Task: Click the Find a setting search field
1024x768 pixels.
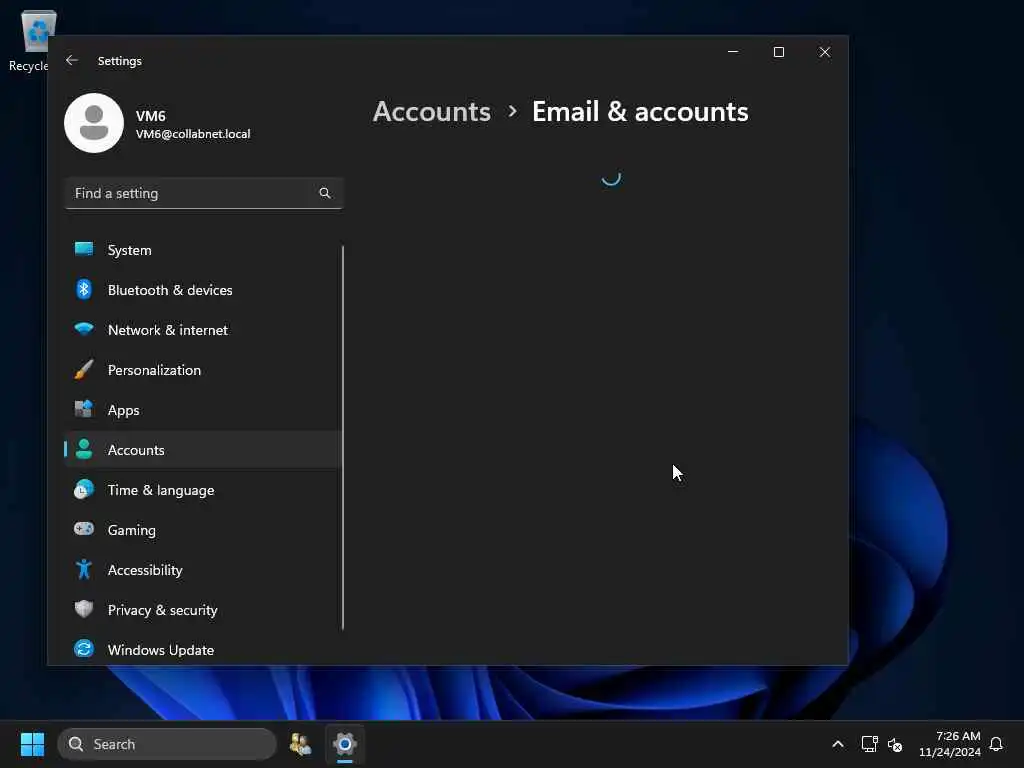Action: pyautogui.click(x=204, y=193)
